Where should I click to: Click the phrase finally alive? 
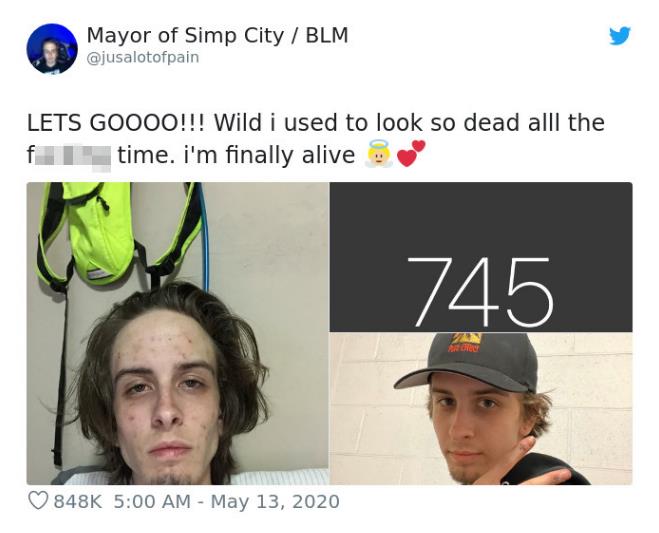[290, 155]
